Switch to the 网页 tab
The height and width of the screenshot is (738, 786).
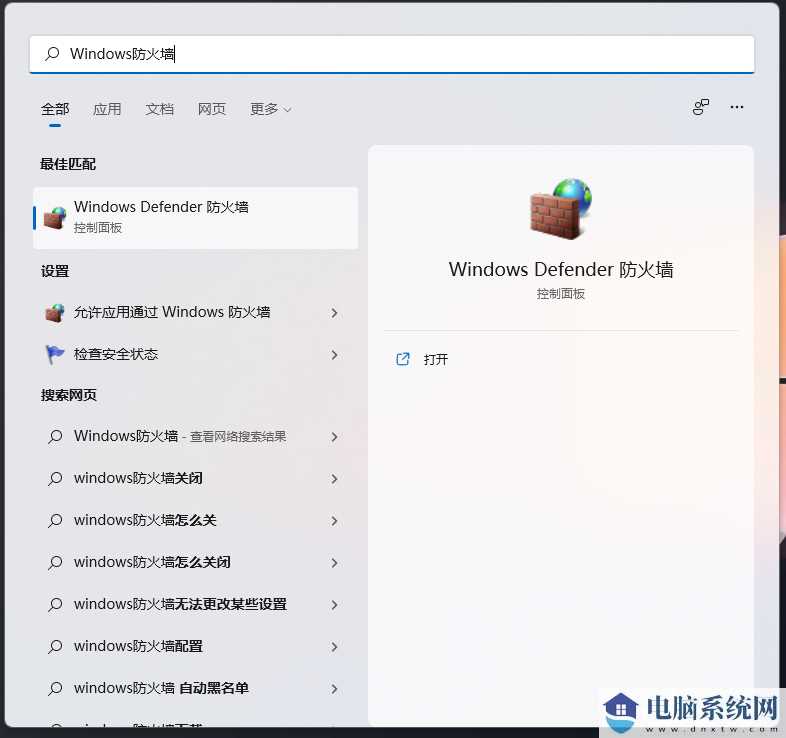(212, 109)
